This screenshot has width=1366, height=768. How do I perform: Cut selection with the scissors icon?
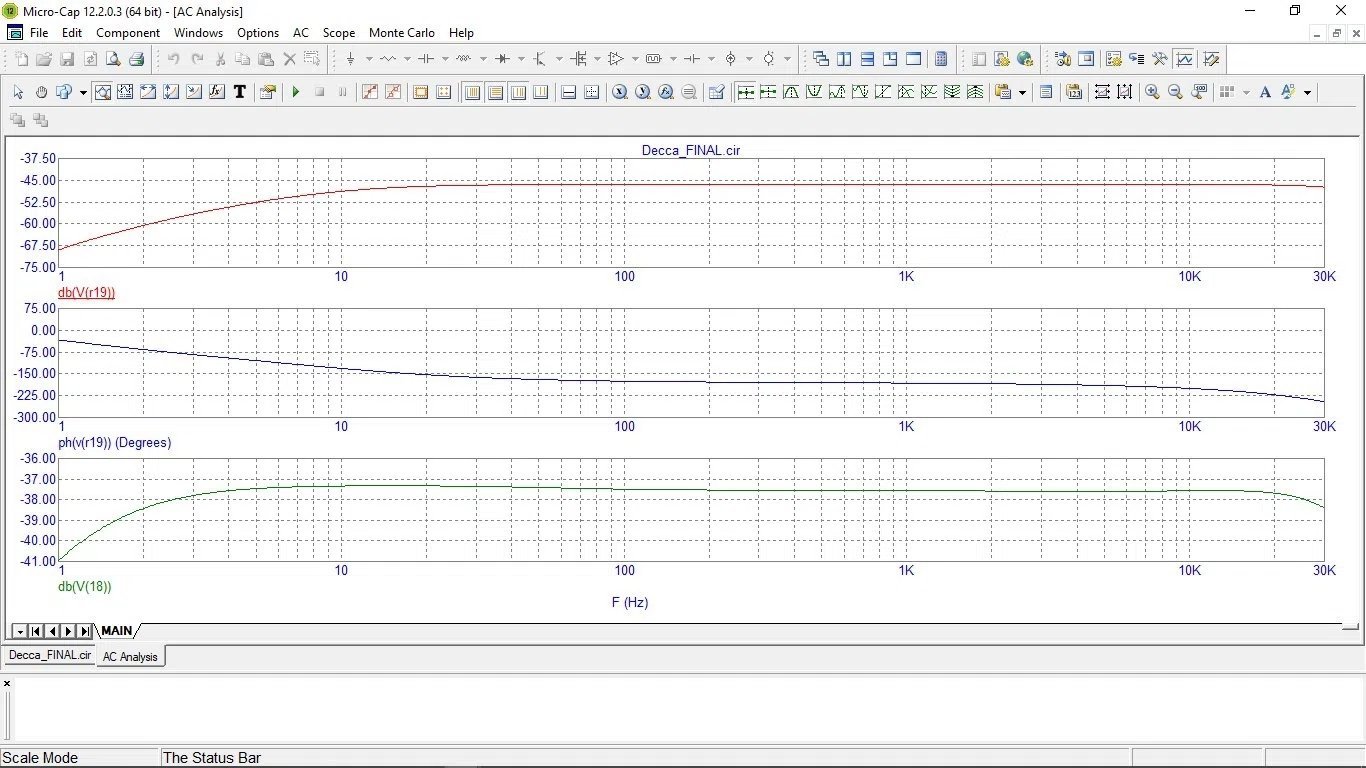tap(220, 59)
